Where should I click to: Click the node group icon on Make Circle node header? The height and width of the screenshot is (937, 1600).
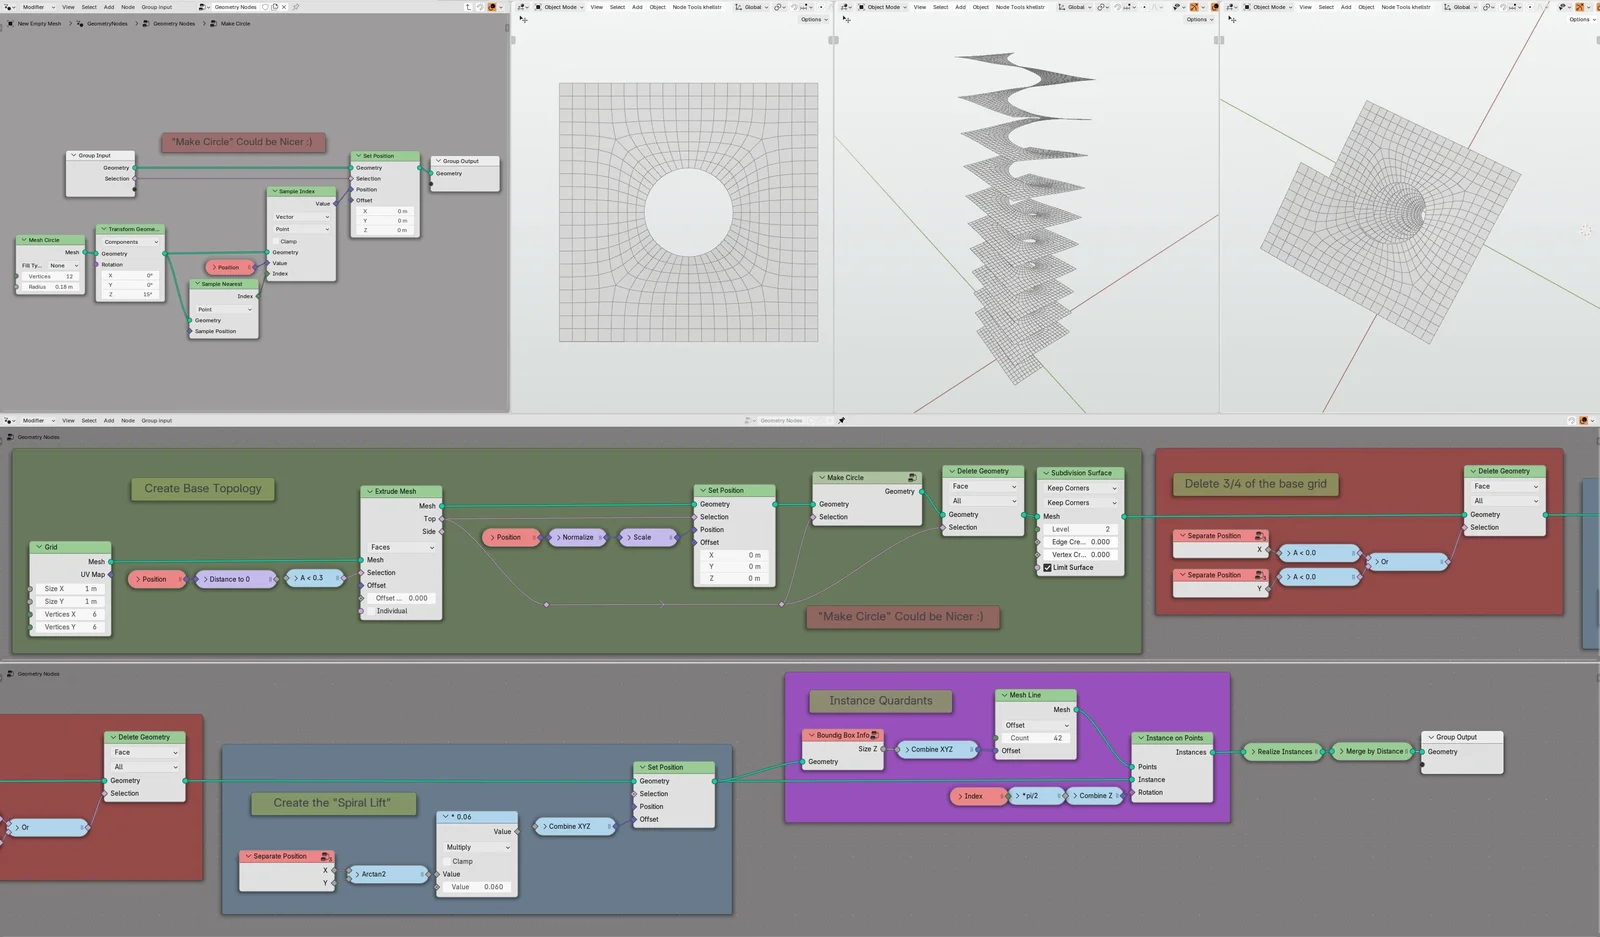(912, 478)
